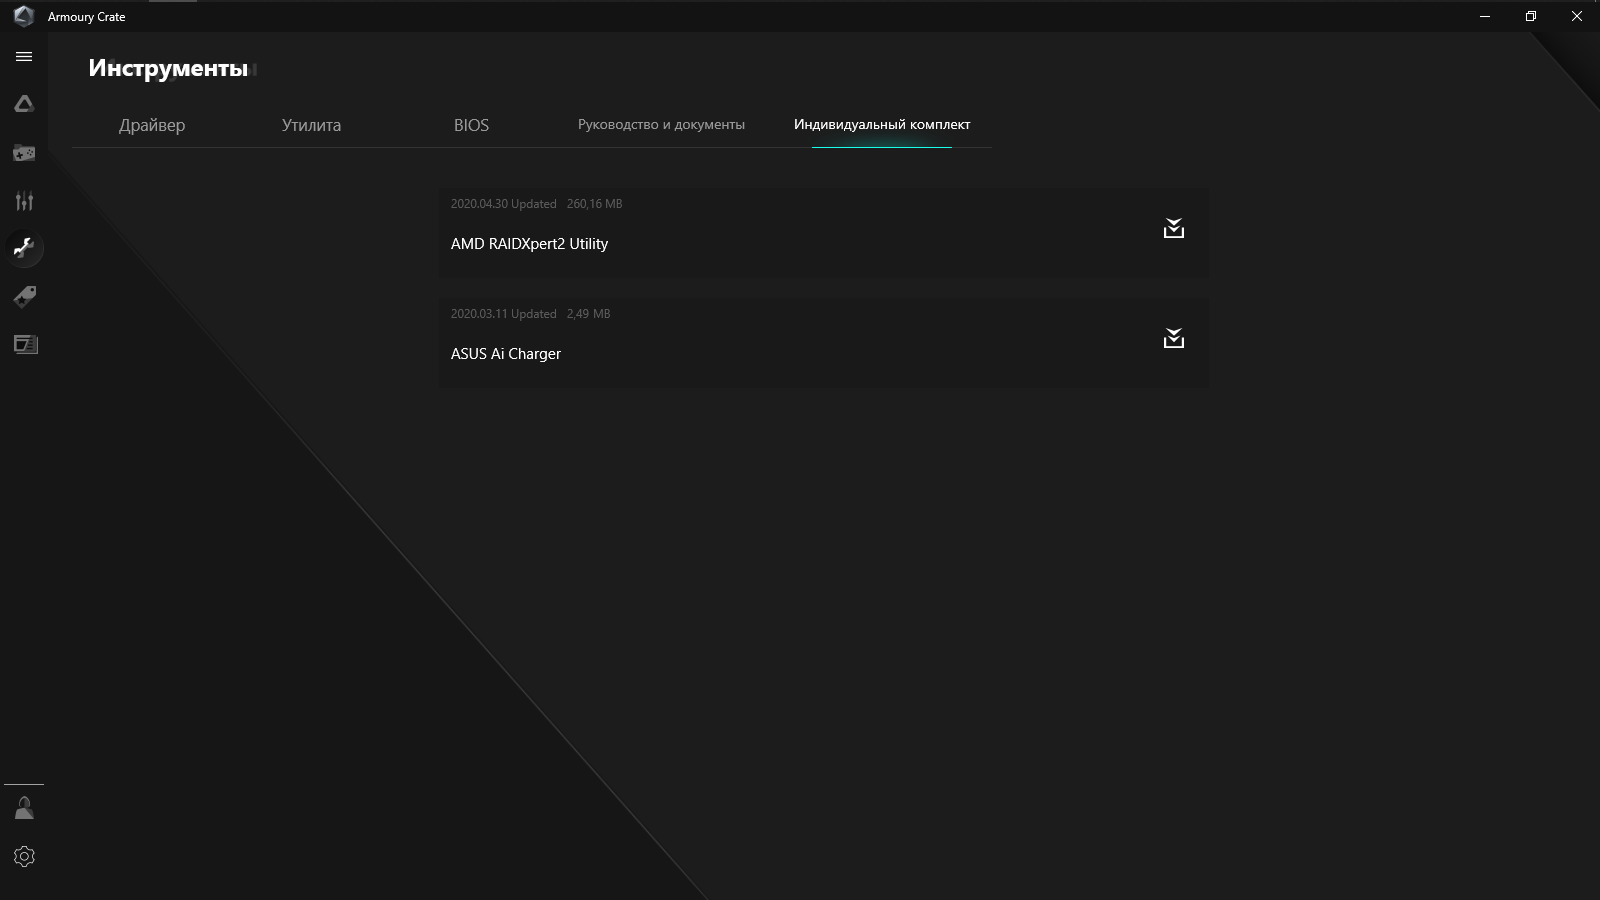Switch to the Драйвер tab
Screen dimensions: 1600x900
pyautogui.click(x=152, y=125)
